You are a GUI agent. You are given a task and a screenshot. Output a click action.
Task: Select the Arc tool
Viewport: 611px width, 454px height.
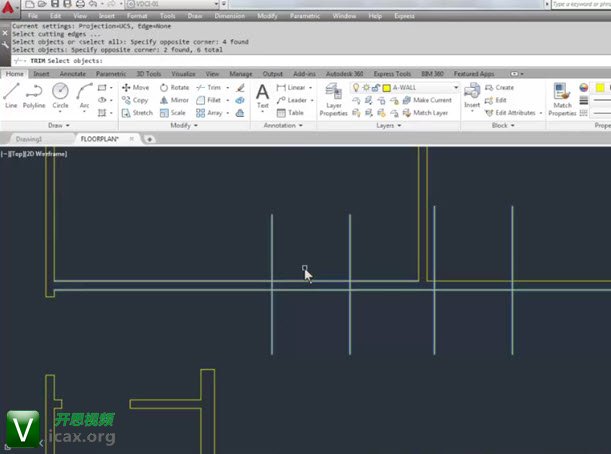(84, 95)
